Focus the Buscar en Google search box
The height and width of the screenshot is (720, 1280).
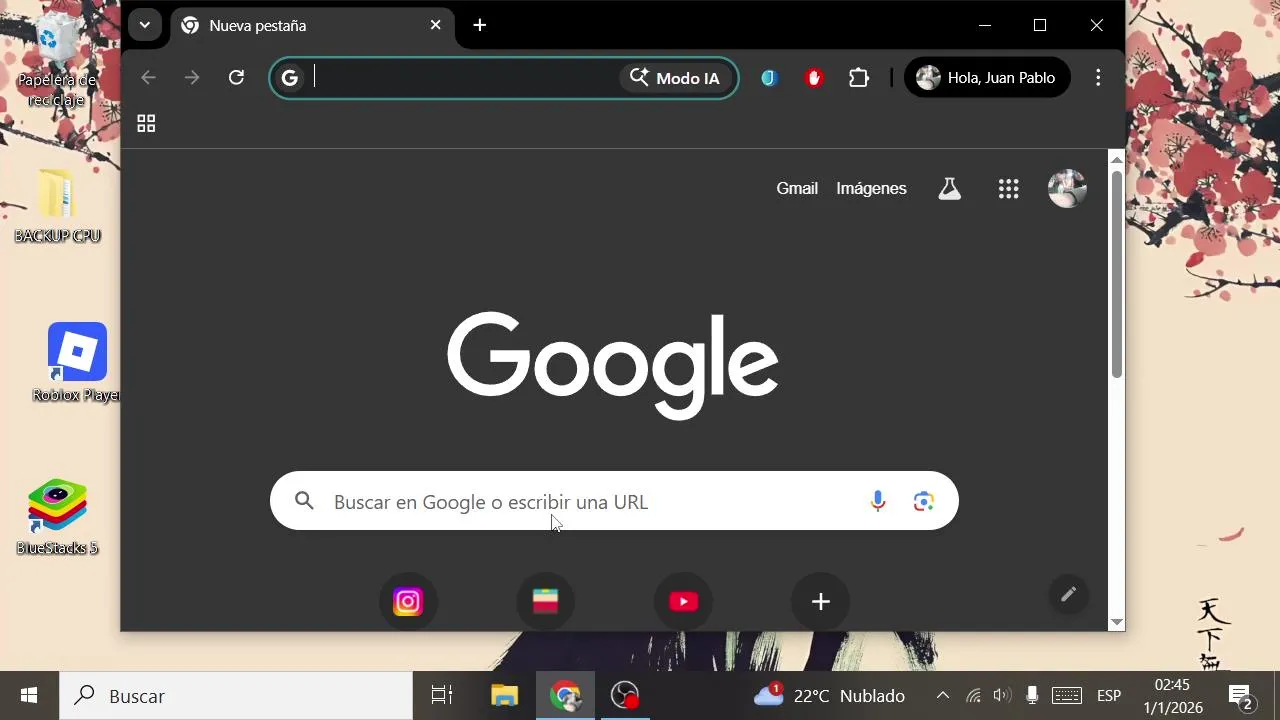614,501
